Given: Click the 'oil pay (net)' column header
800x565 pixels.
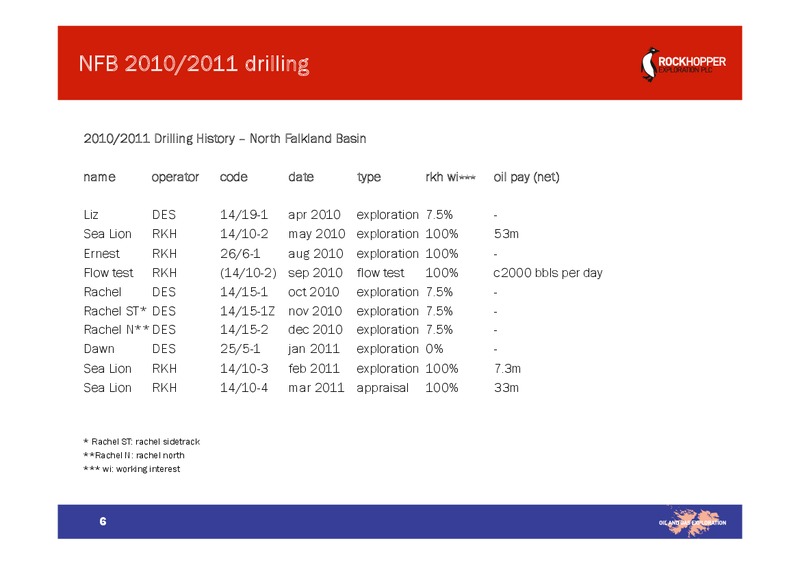Looking at the screenshot, I should (527, 177).
